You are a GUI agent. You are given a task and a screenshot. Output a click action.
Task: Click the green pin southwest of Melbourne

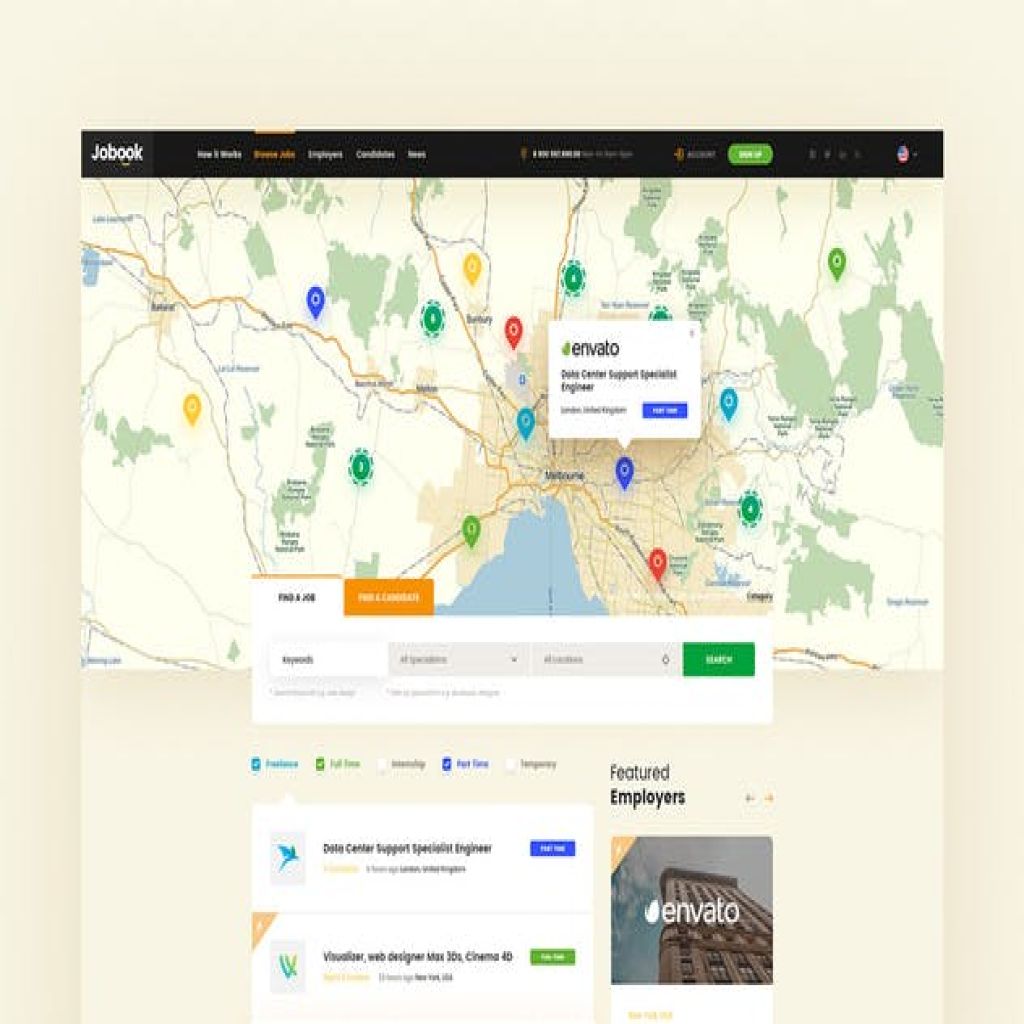471,531
